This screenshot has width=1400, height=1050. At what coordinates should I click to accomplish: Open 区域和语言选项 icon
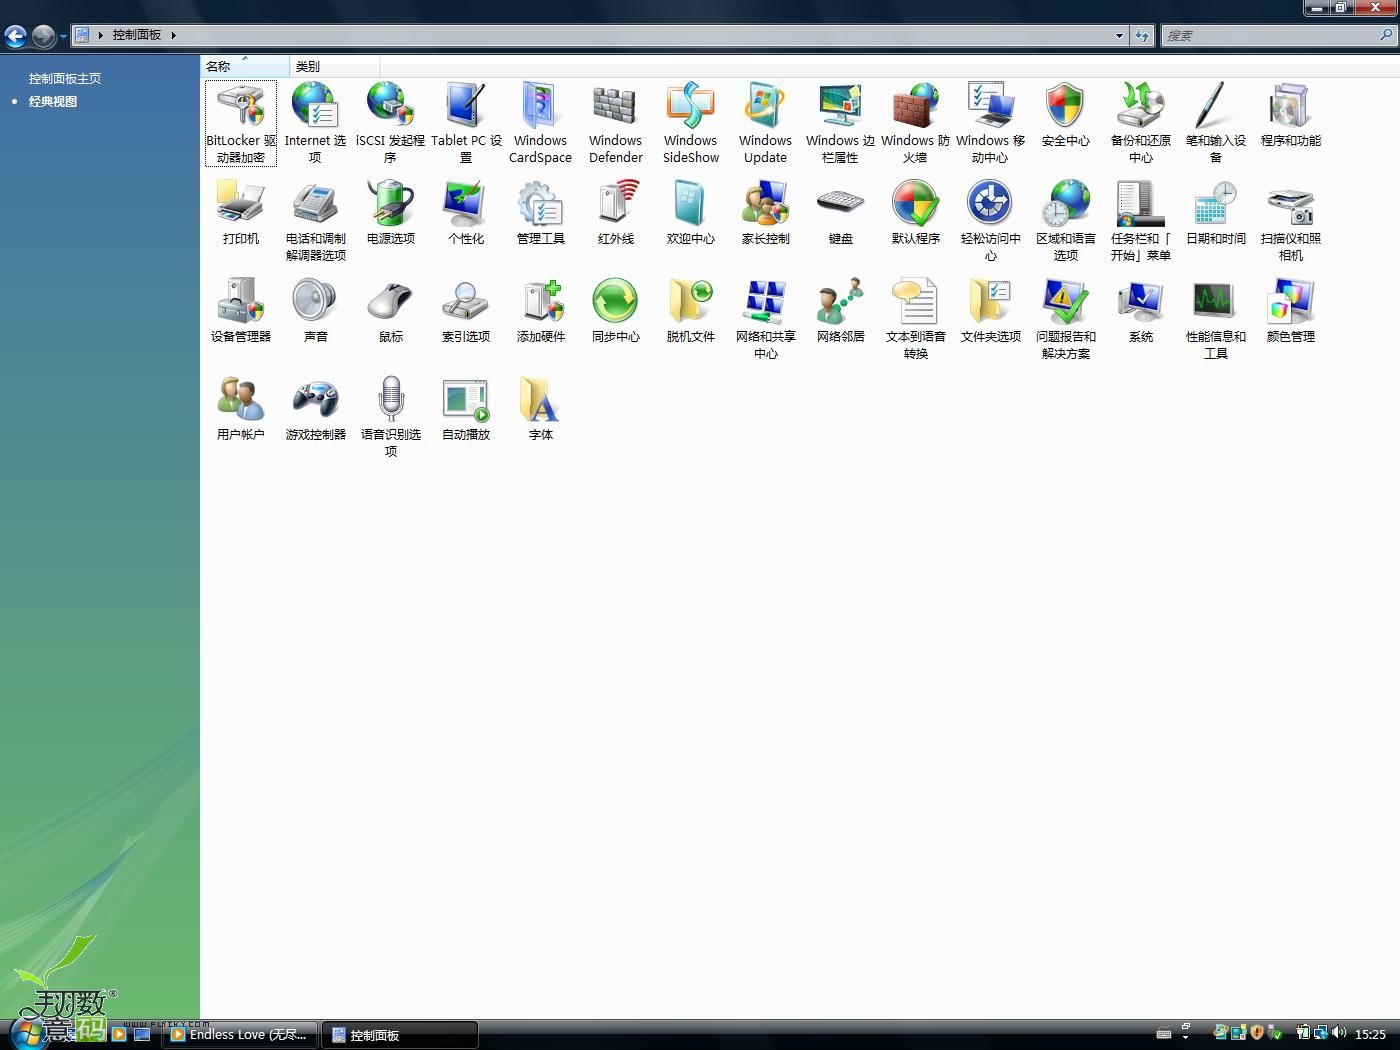1066,204
